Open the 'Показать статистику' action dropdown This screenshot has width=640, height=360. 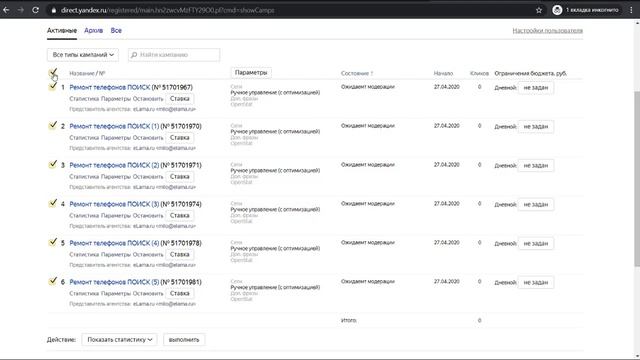(x=119, y=340)
